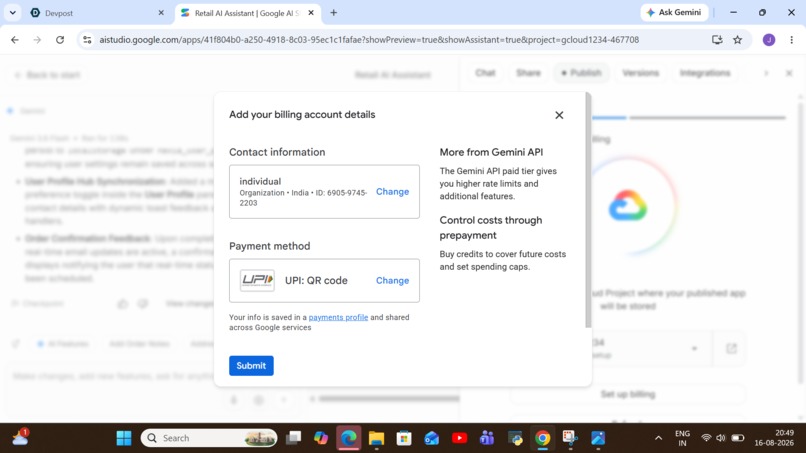Open Snipping Tool from taskbar
The height and width of the screenshot is (453, 806).
(570, 438)
